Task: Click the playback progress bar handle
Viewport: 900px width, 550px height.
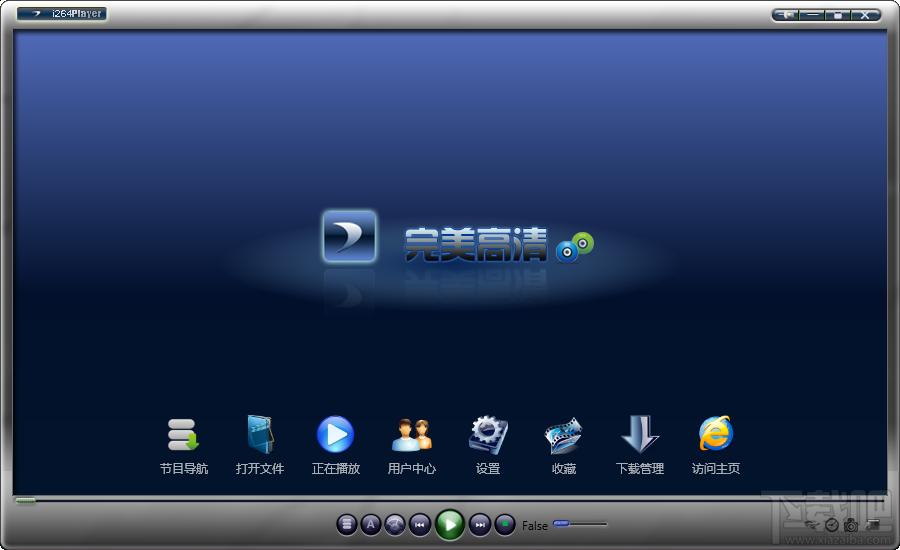Action: click(25, 501)
